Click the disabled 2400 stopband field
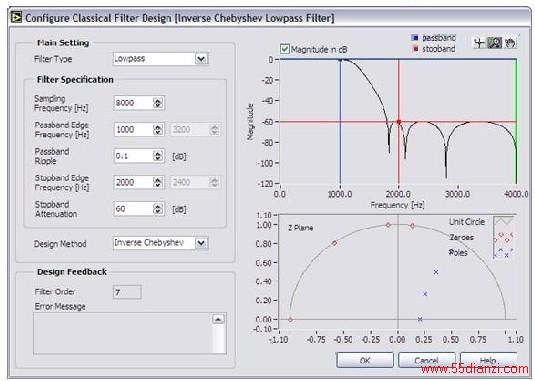This screenshot has height=381, width=535. (190, 182)
